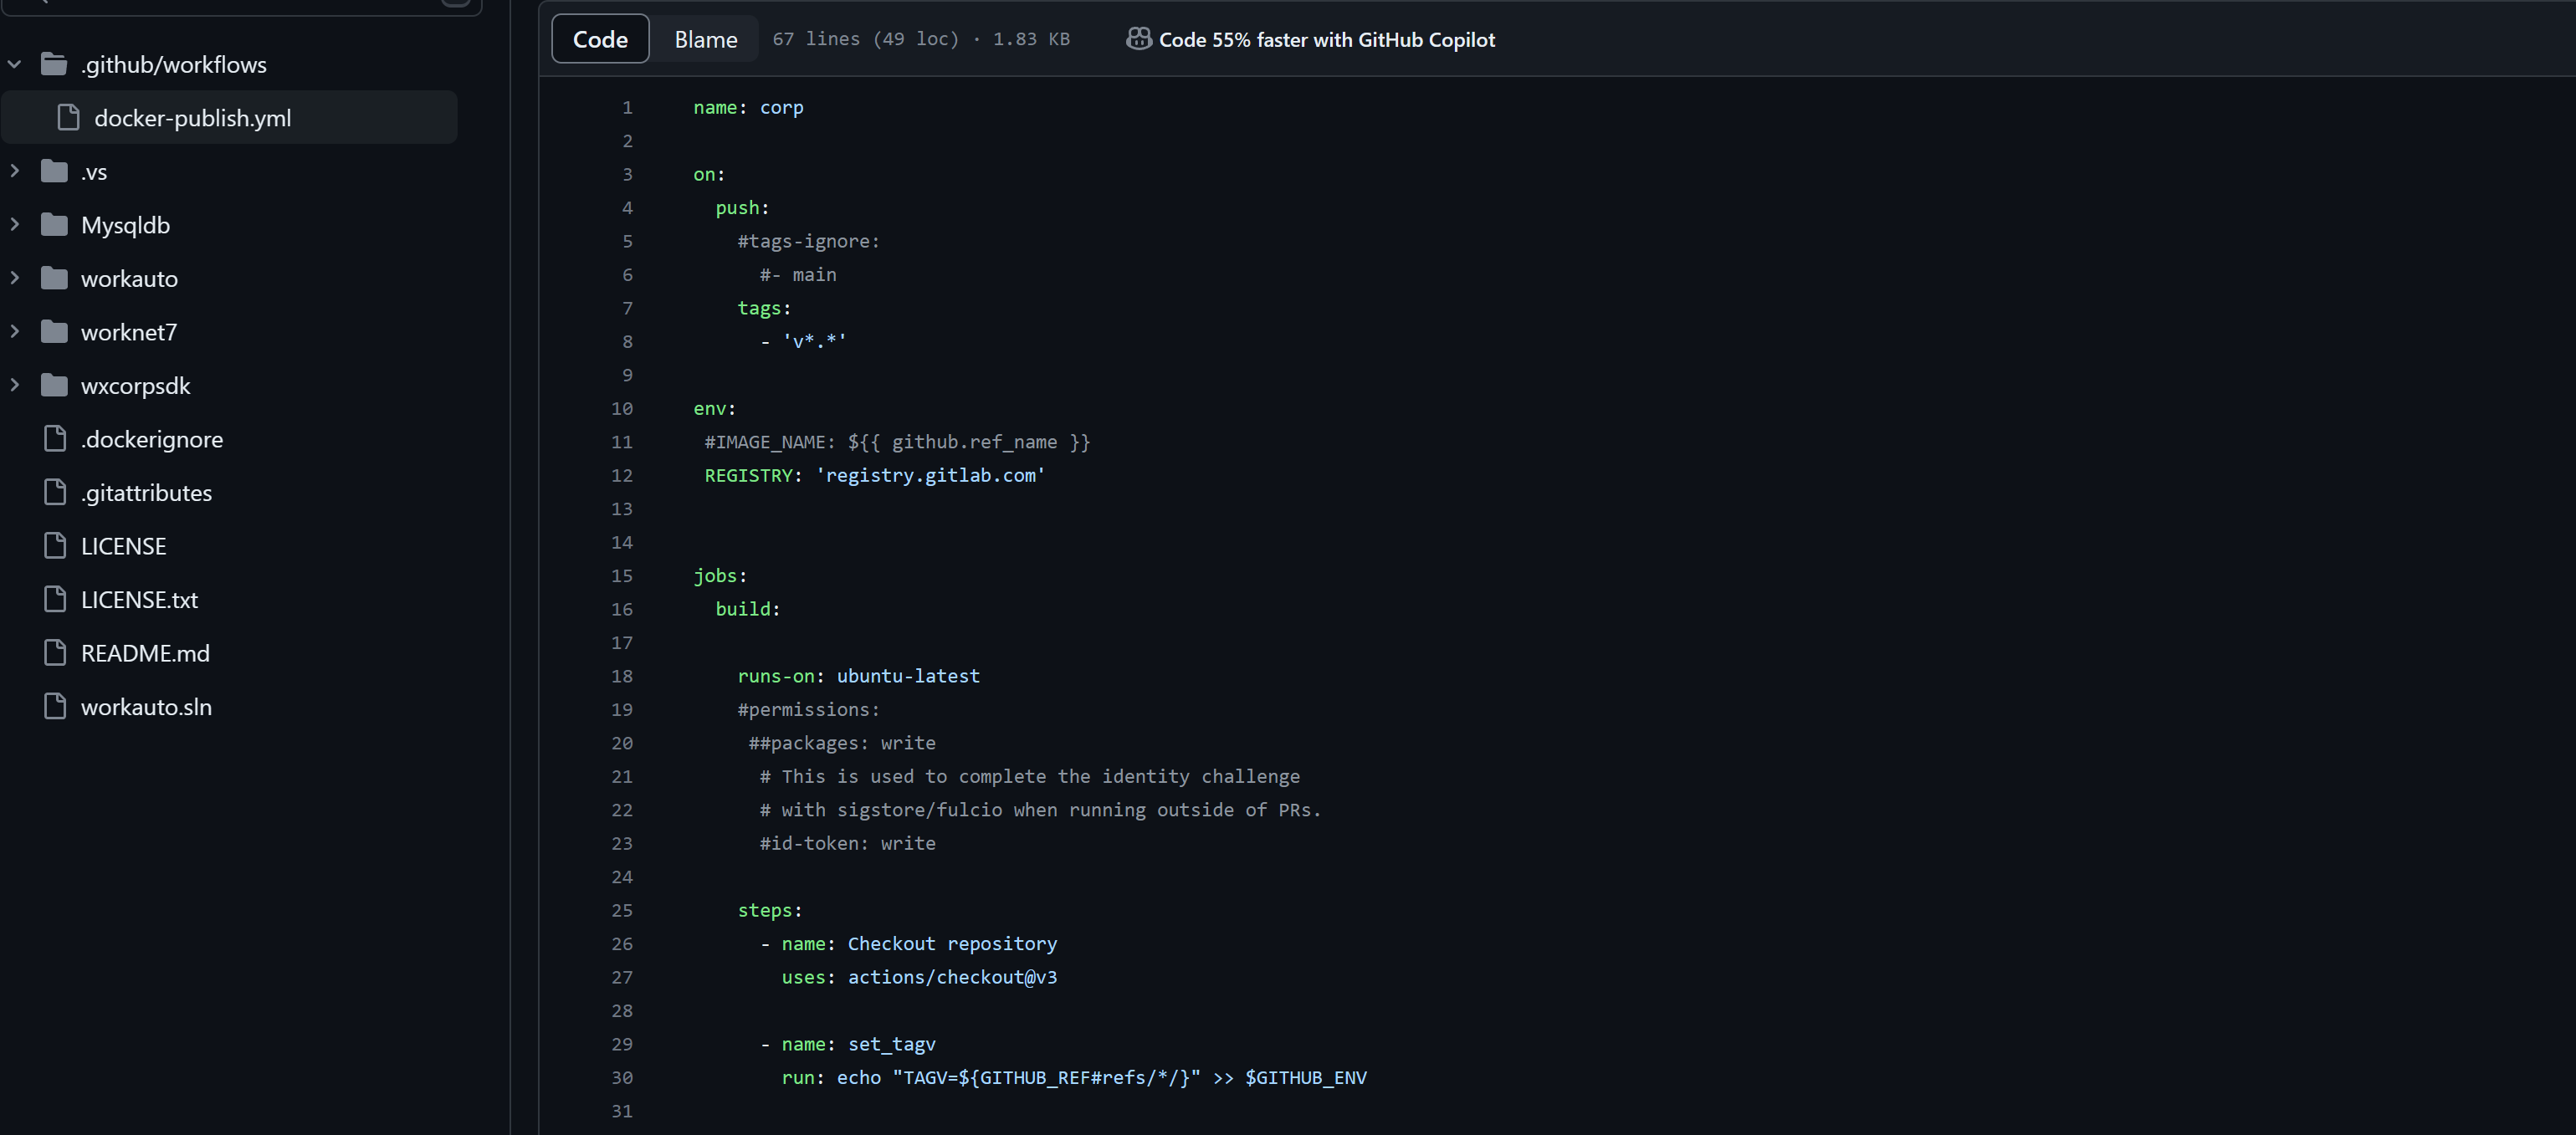Click the wxcorpsdk folder icon

point(54,386)
